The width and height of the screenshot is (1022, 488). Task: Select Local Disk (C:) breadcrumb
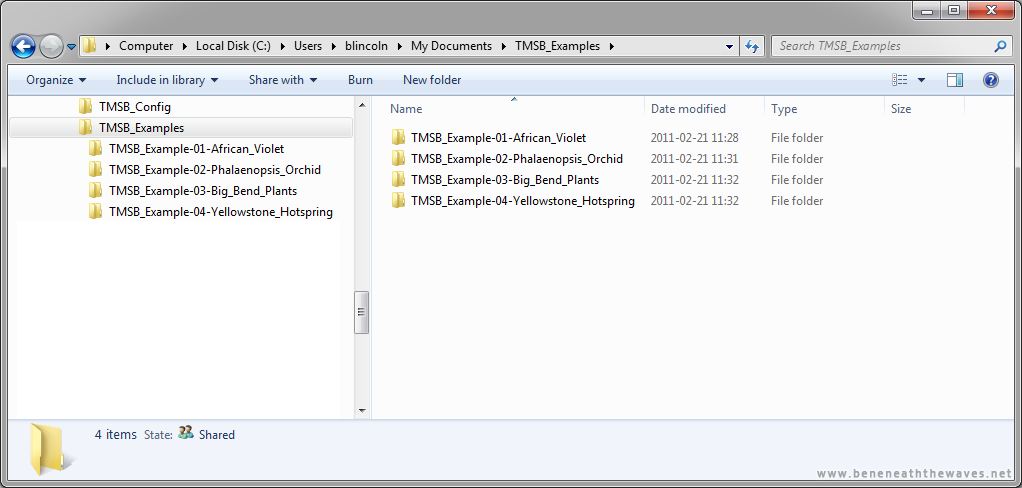pos(233,46)
